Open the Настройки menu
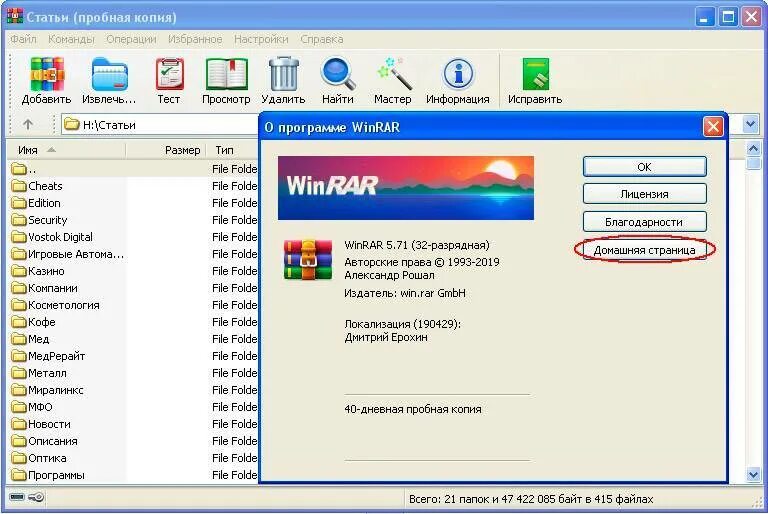This screenshot has width=768, height=514. (261, 39)
